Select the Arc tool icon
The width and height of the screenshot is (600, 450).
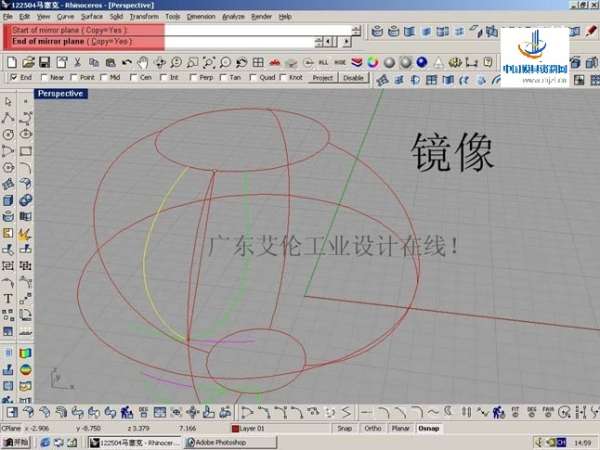8,151
